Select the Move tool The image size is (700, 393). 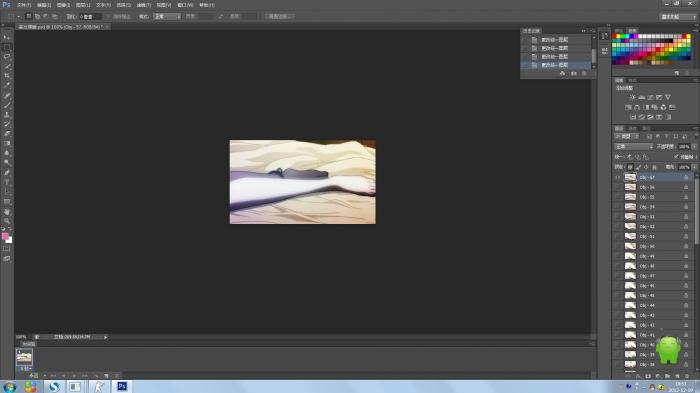coord(6,38)
